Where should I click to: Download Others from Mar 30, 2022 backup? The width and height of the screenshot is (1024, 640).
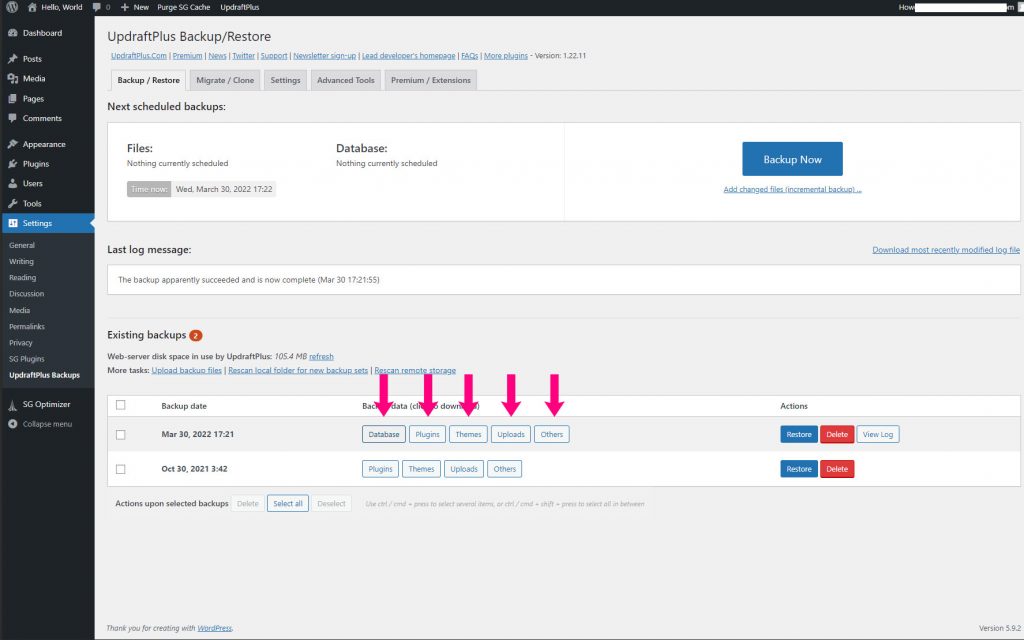point(552,434)
